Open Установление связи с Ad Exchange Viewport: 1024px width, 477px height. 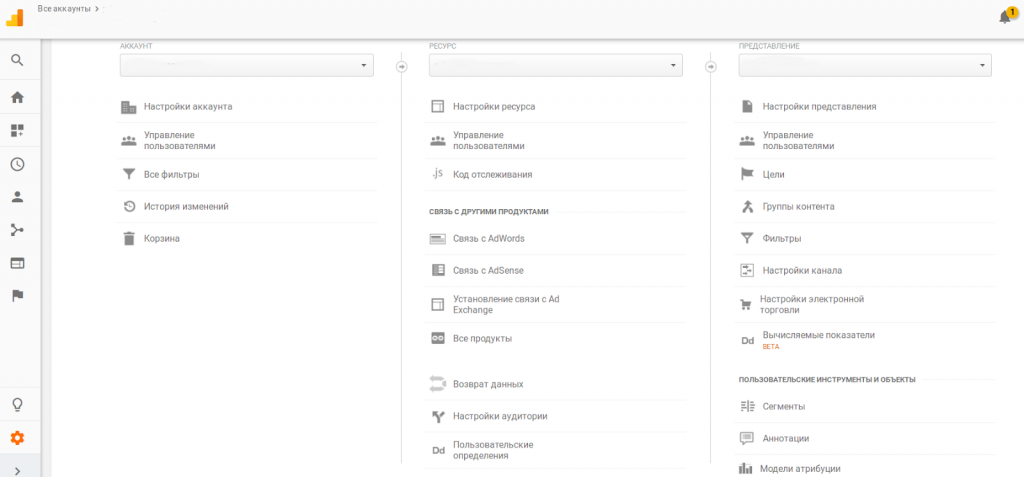pyautogui.click(x=506, y=304)
